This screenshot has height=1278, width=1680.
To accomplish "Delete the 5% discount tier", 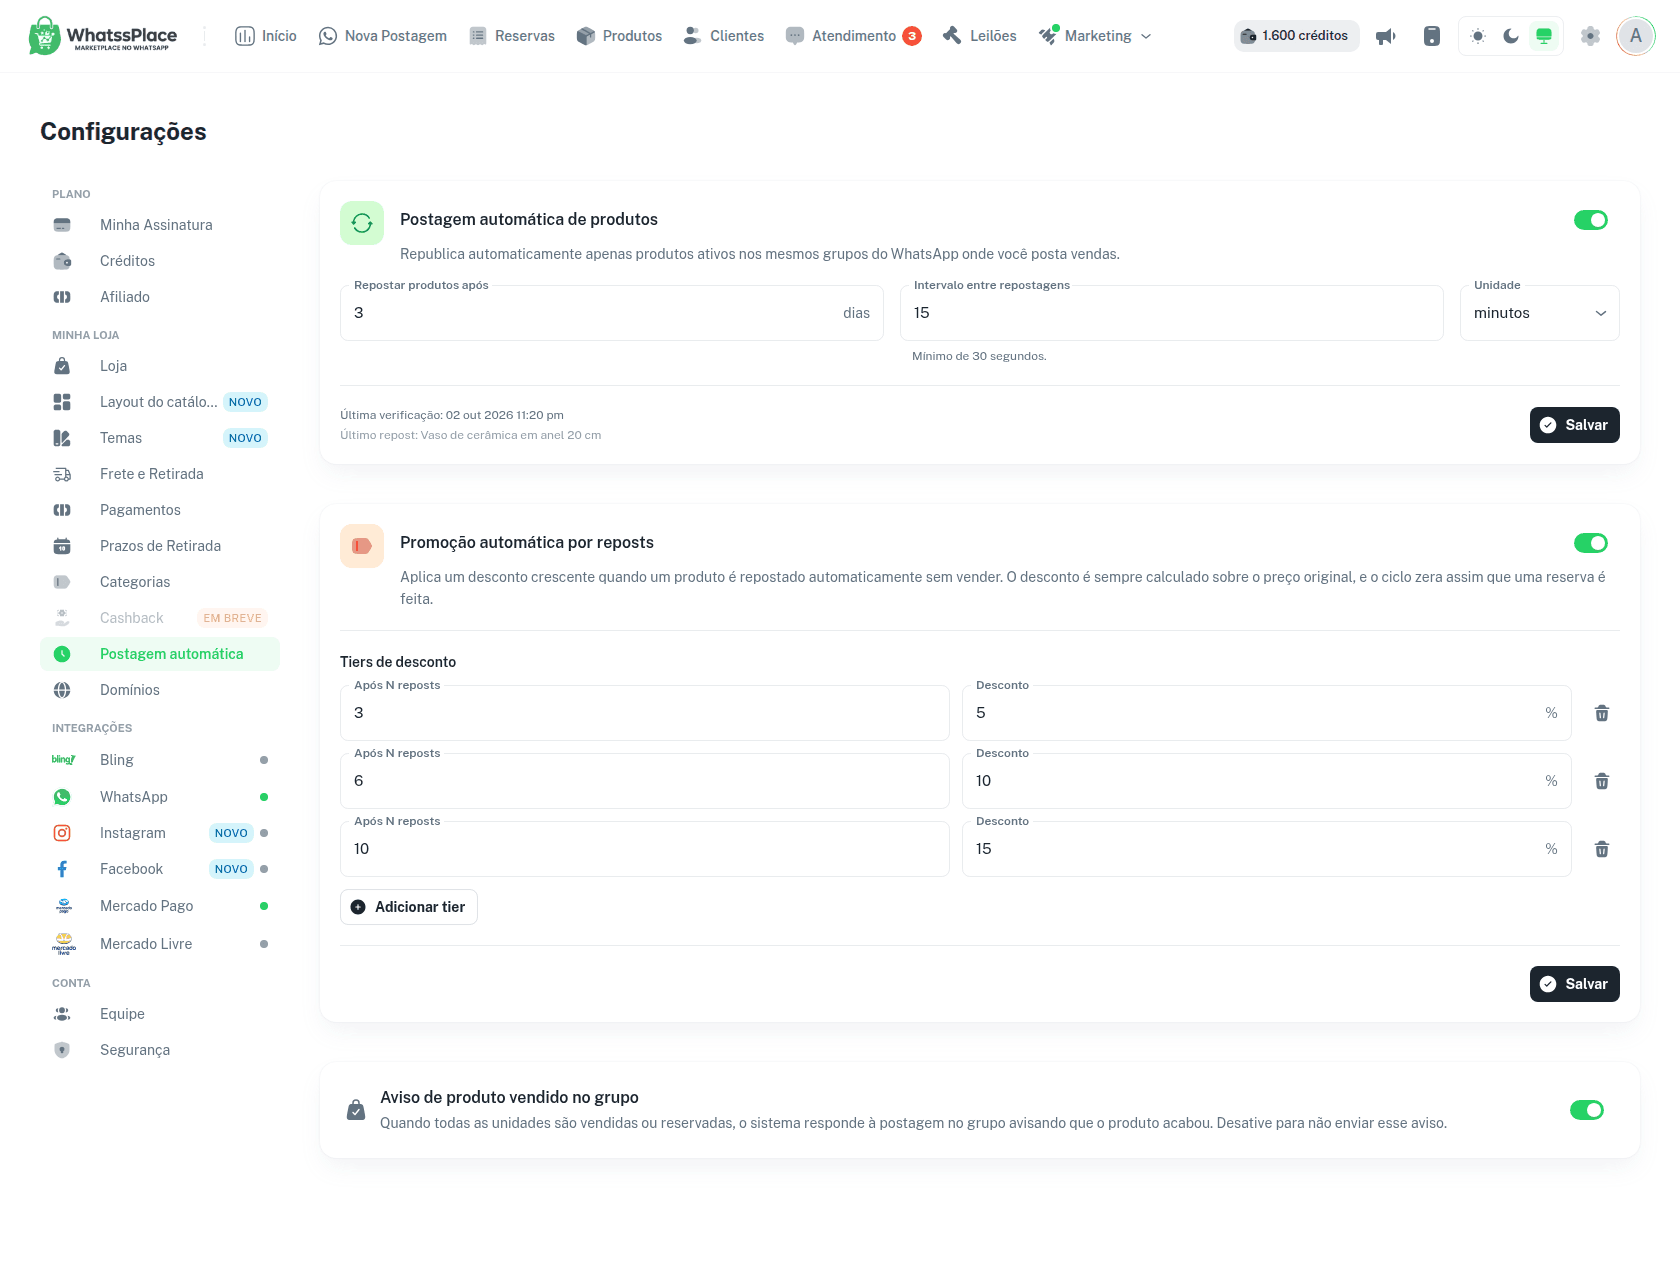I will coord(1602,713).
